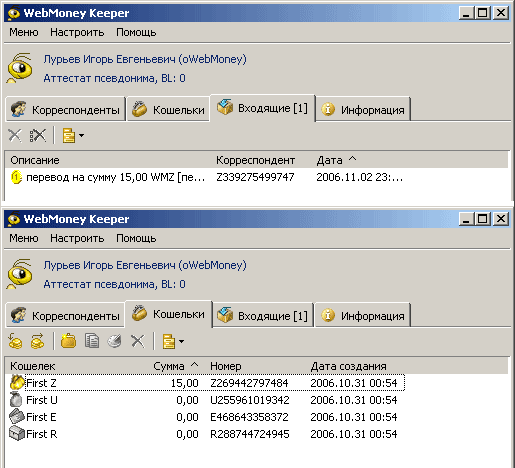515x468 pixels.
Task: Click the WebMoney icon in the upper window title bar
Action: tap(14, 13)
